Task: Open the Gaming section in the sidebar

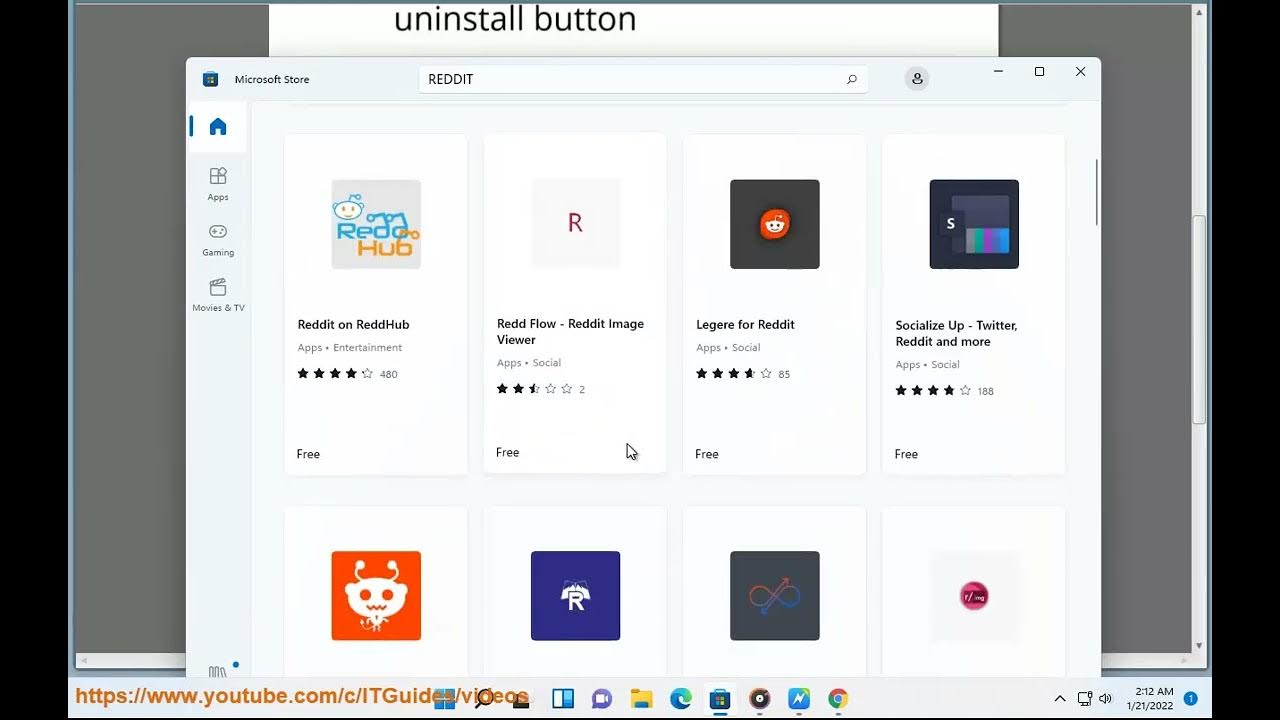Action: 218,239
